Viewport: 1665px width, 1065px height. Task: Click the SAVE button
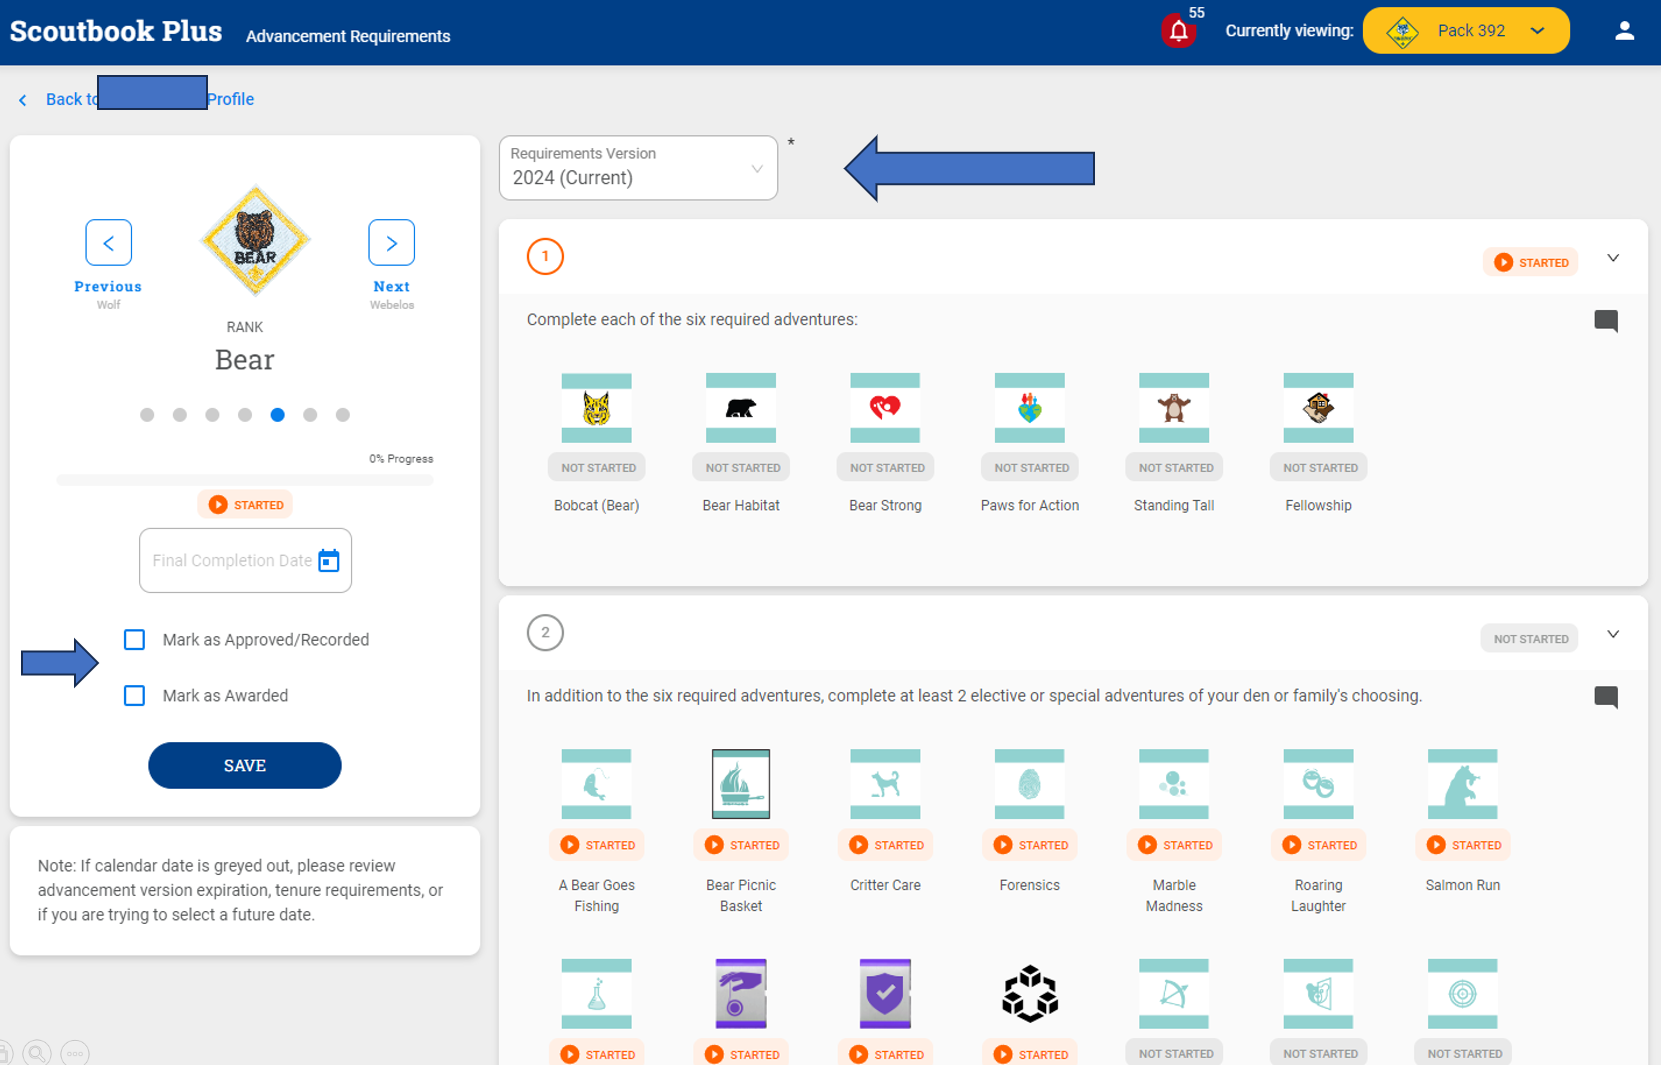(x=245, y=766)
